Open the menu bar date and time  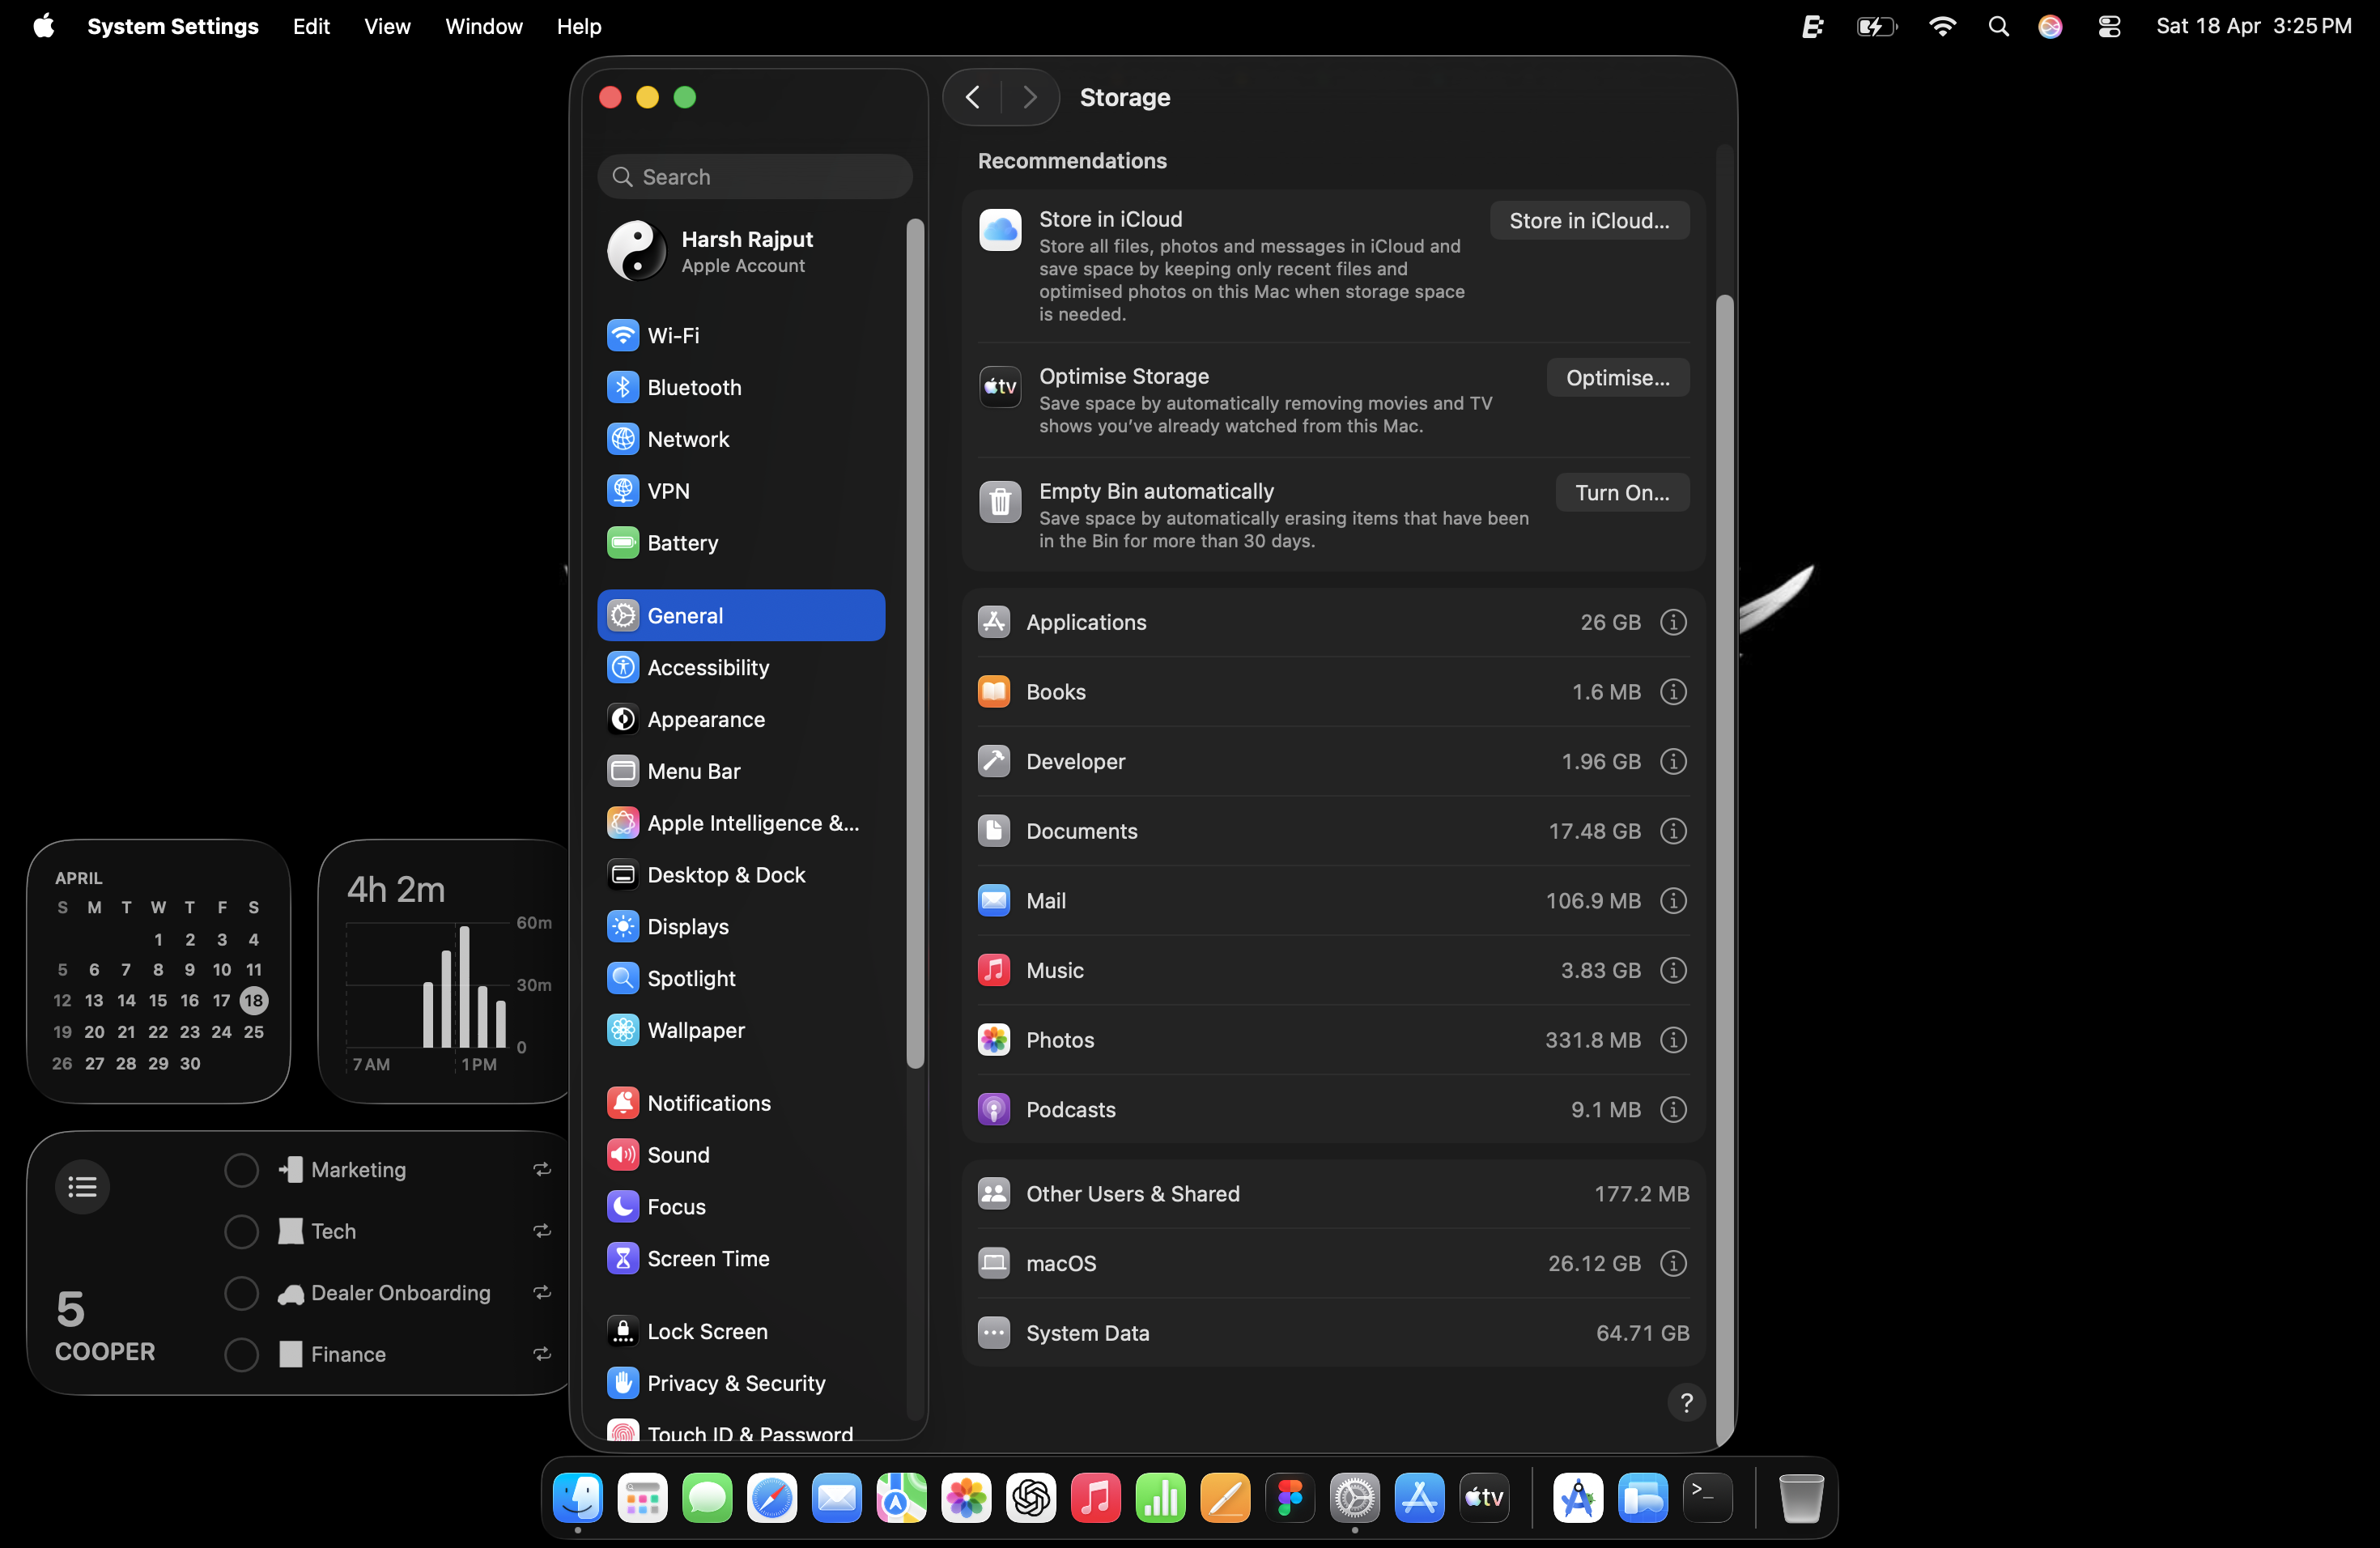click(x=2254, y=26)
